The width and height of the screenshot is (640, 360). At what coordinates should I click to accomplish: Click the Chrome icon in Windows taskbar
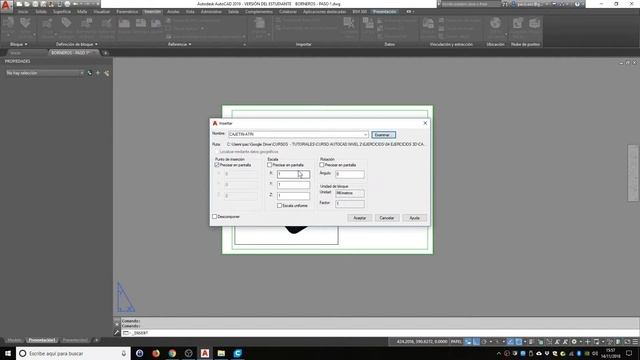[172, 353]
